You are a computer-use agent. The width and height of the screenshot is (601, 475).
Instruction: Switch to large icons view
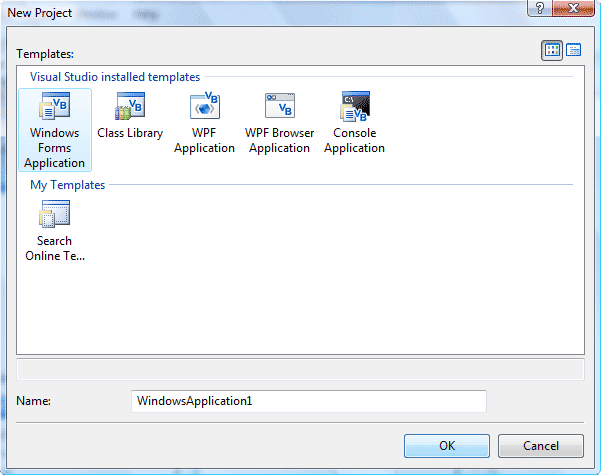coord(552,50)
